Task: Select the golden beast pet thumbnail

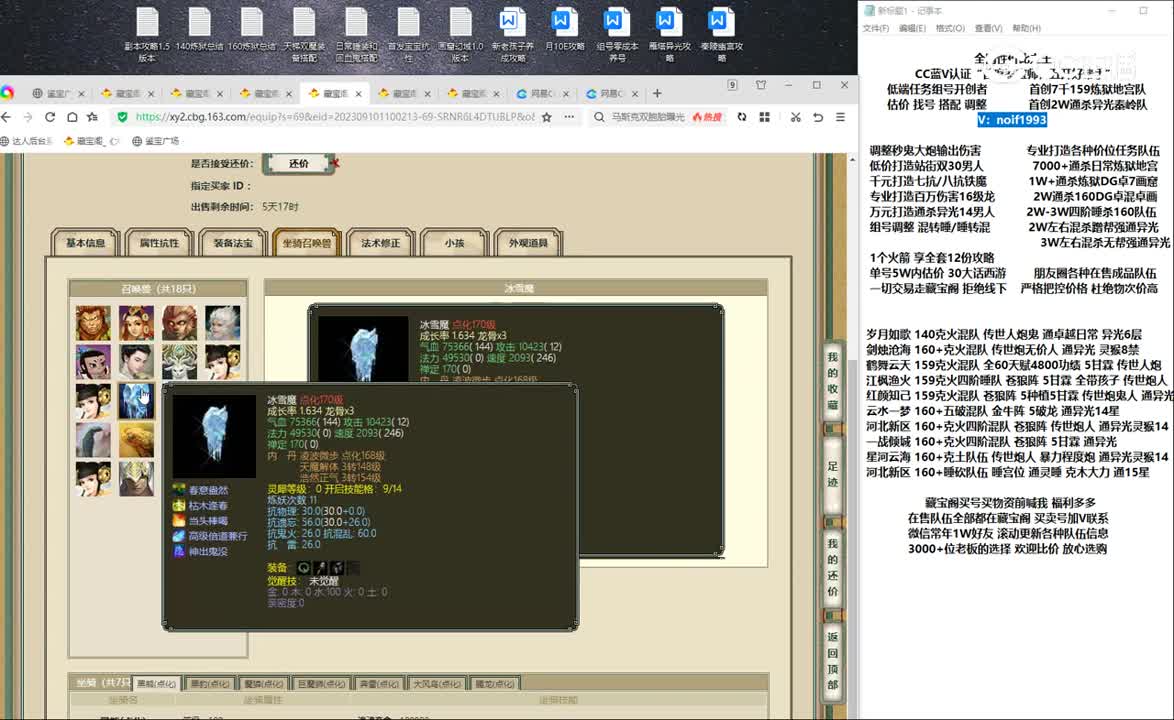Action: 136,439
